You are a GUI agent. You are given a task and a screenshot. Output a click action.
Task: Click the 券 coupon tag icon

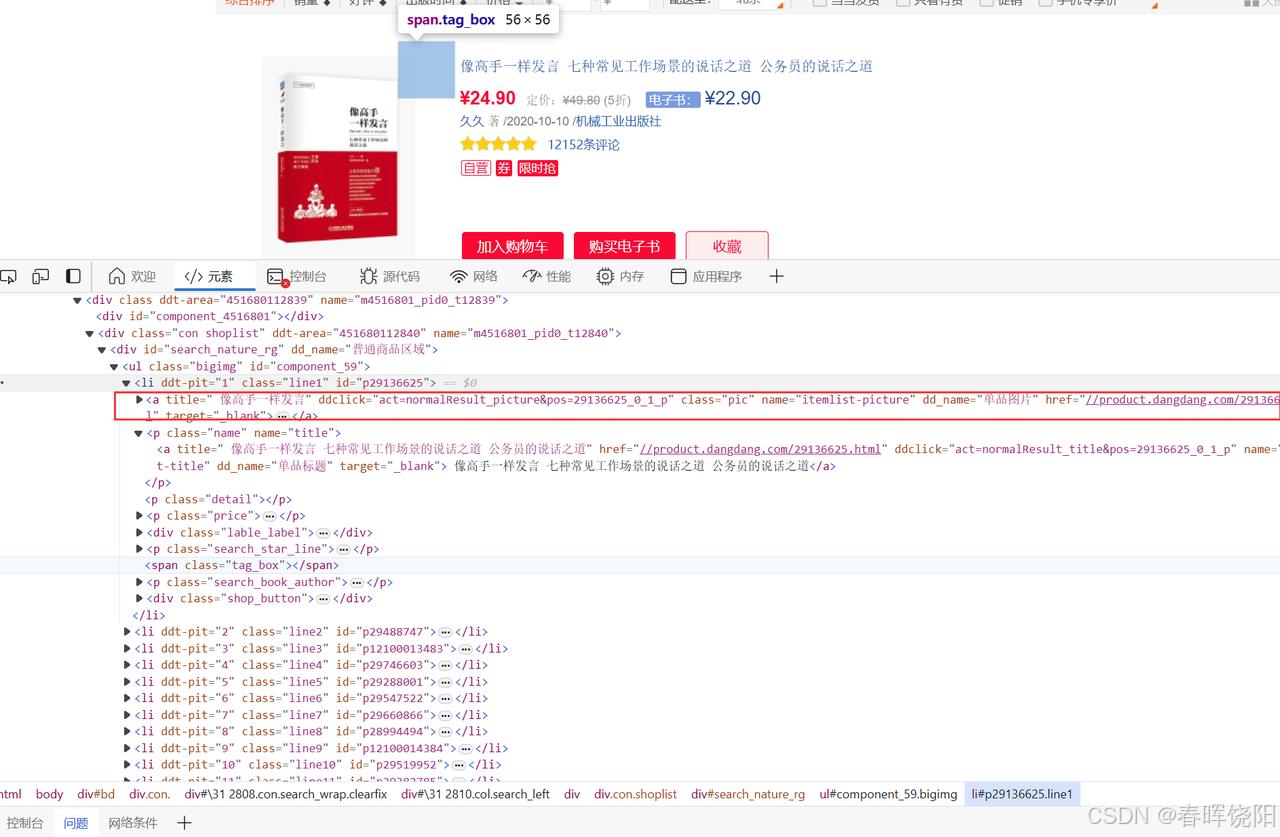pyautogui.click(x=504, y=168)
